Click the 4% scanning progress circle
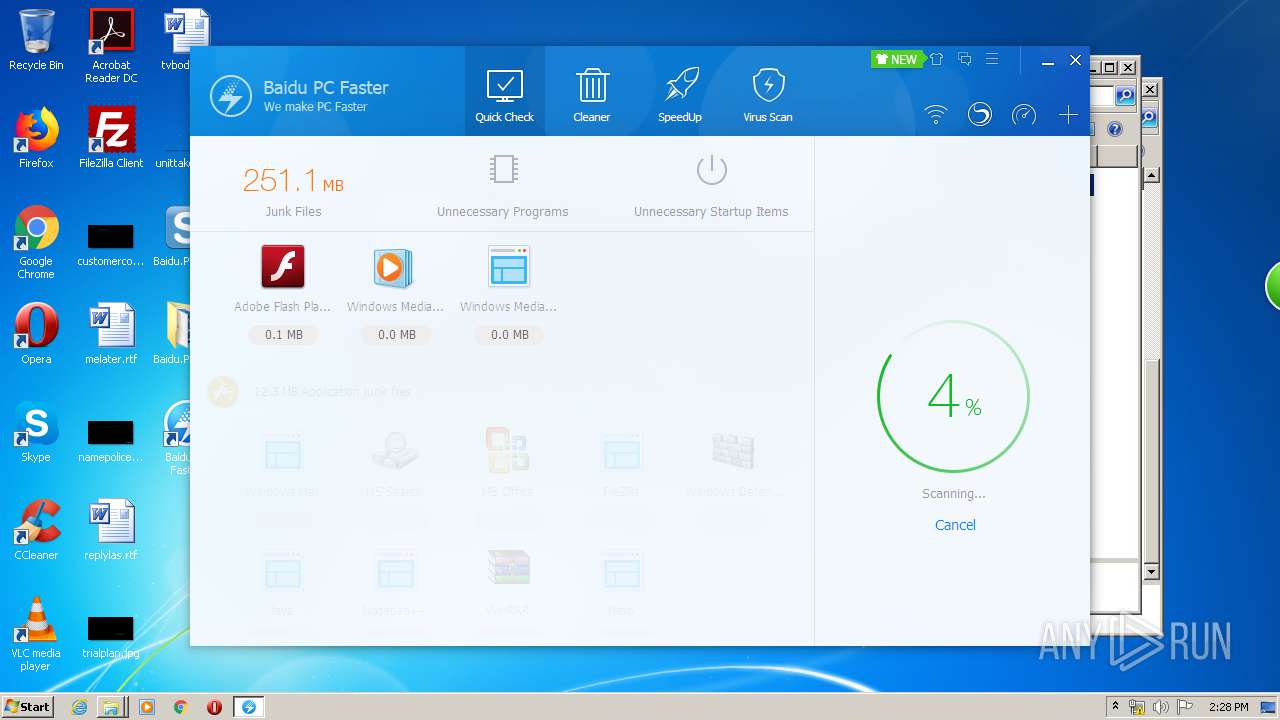Screen dimensions: 1280x720 tap(953, 397)
